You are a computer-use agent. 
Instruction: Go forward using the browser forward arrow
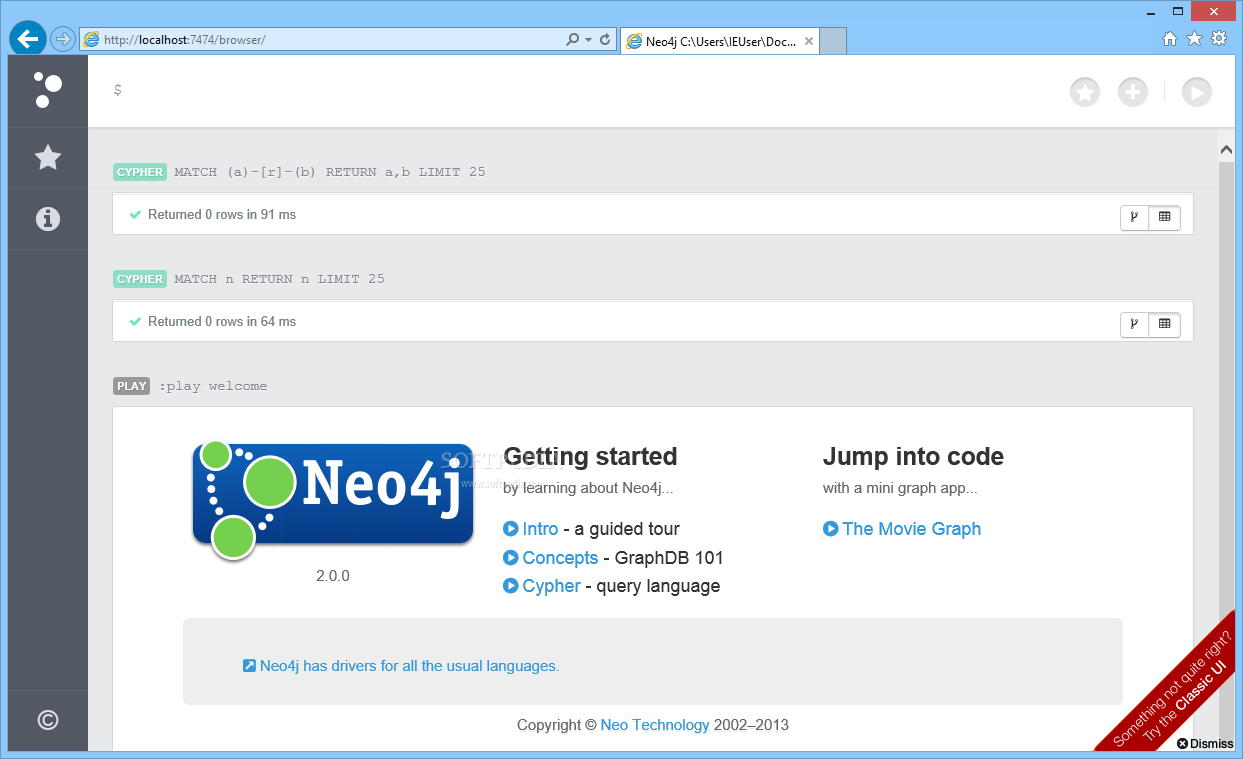coord(63,39)
